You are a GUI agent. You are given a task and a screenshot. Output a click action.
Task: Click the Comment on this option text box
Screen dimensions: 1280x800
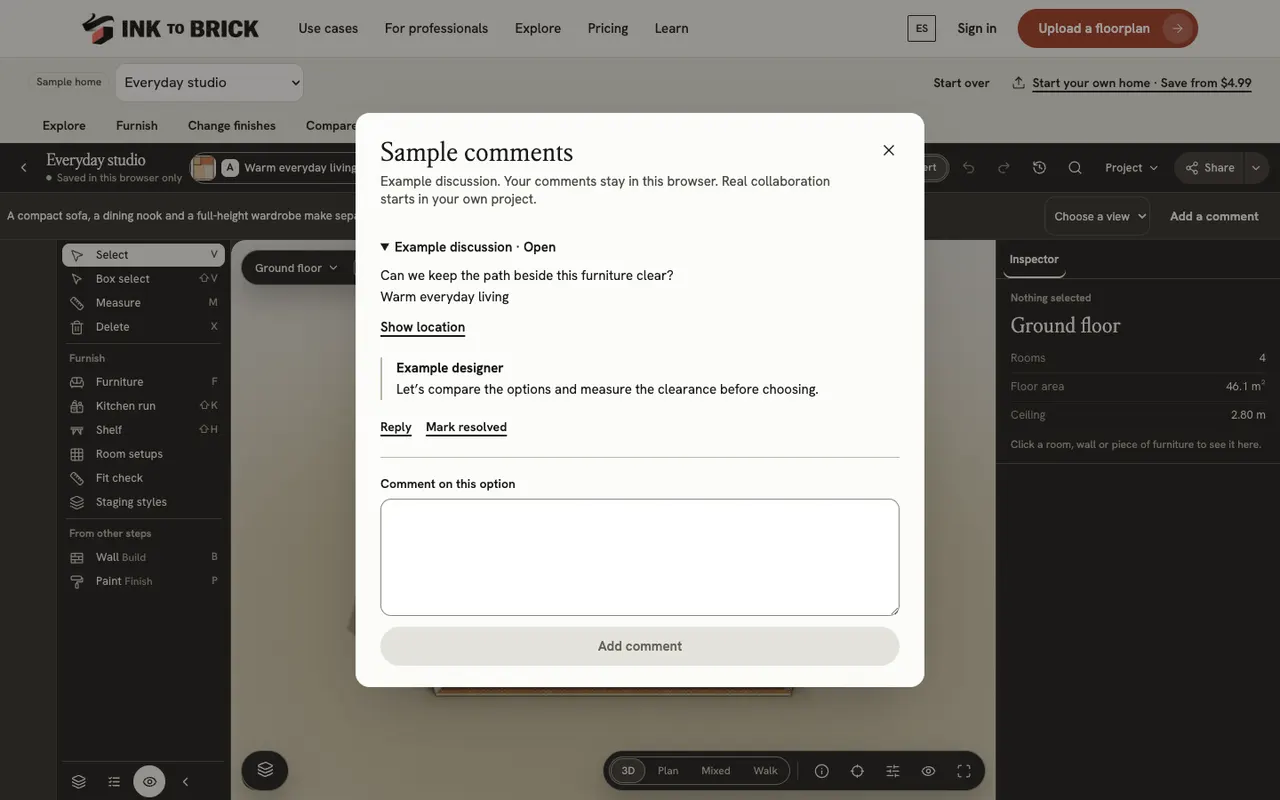pyautogui.click(x=640, y=557)
